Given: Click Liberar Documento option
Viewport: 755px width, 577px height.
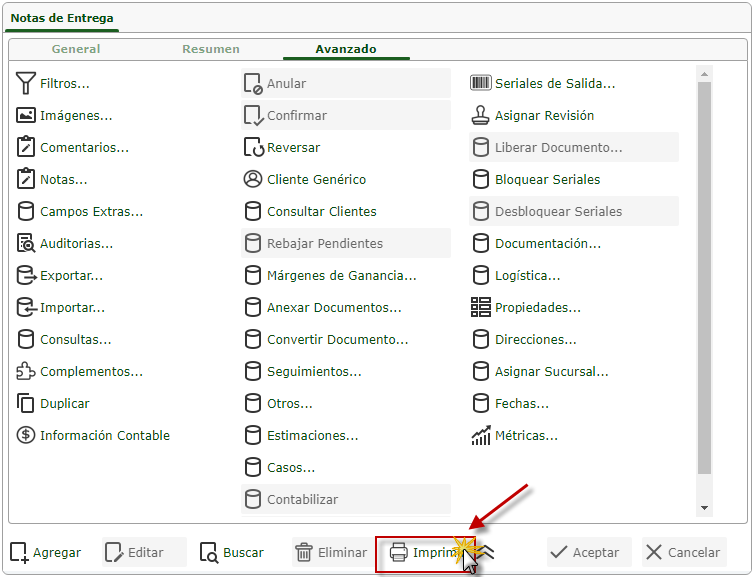Looking at the screenshot, I should [x=574, y=147].
